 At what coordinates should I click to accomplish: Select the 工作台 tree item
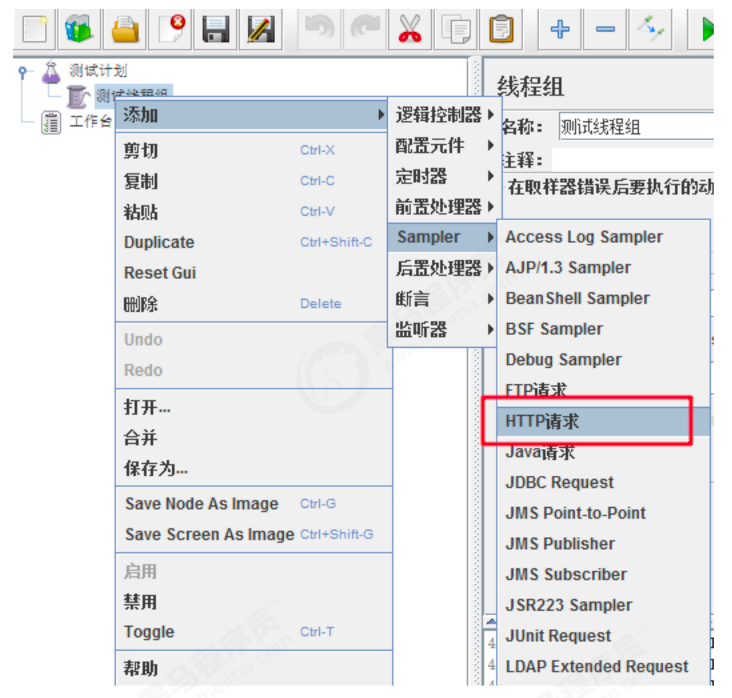(90, 121)
